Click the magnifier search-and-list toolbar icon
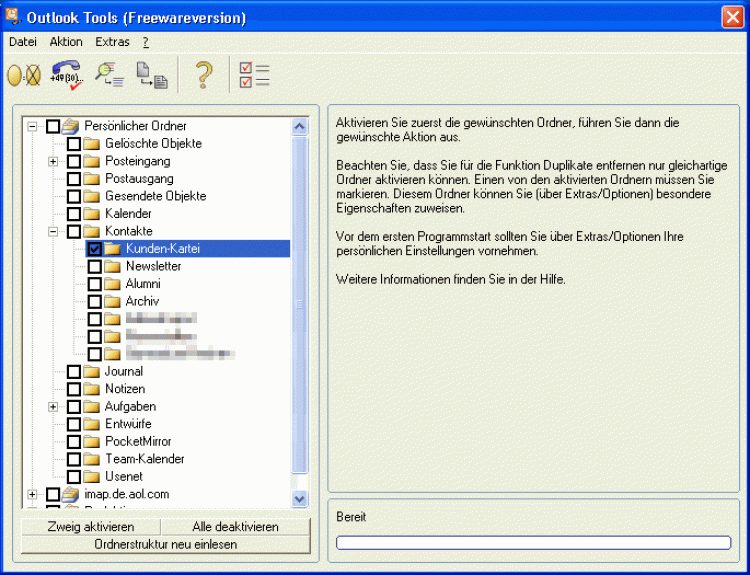The height and width of the screenshot is (575, 750). (109, 75)
